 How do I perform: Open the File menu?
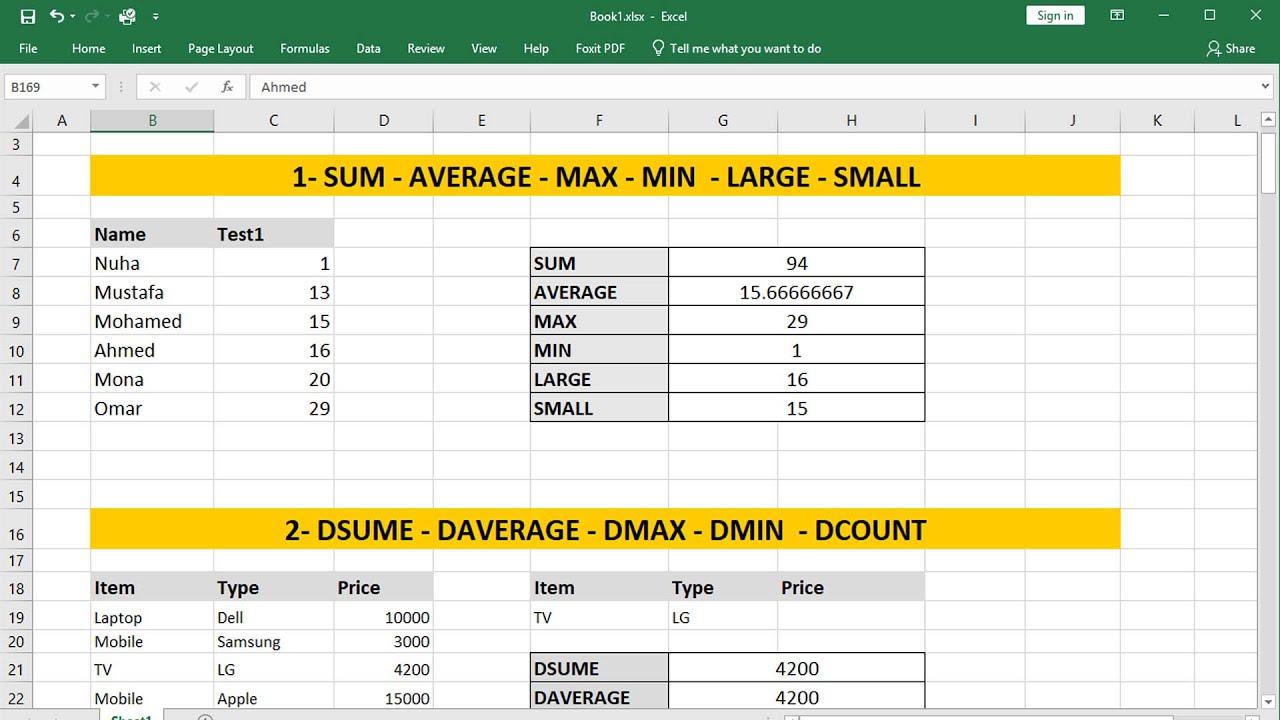pos(28,48)
